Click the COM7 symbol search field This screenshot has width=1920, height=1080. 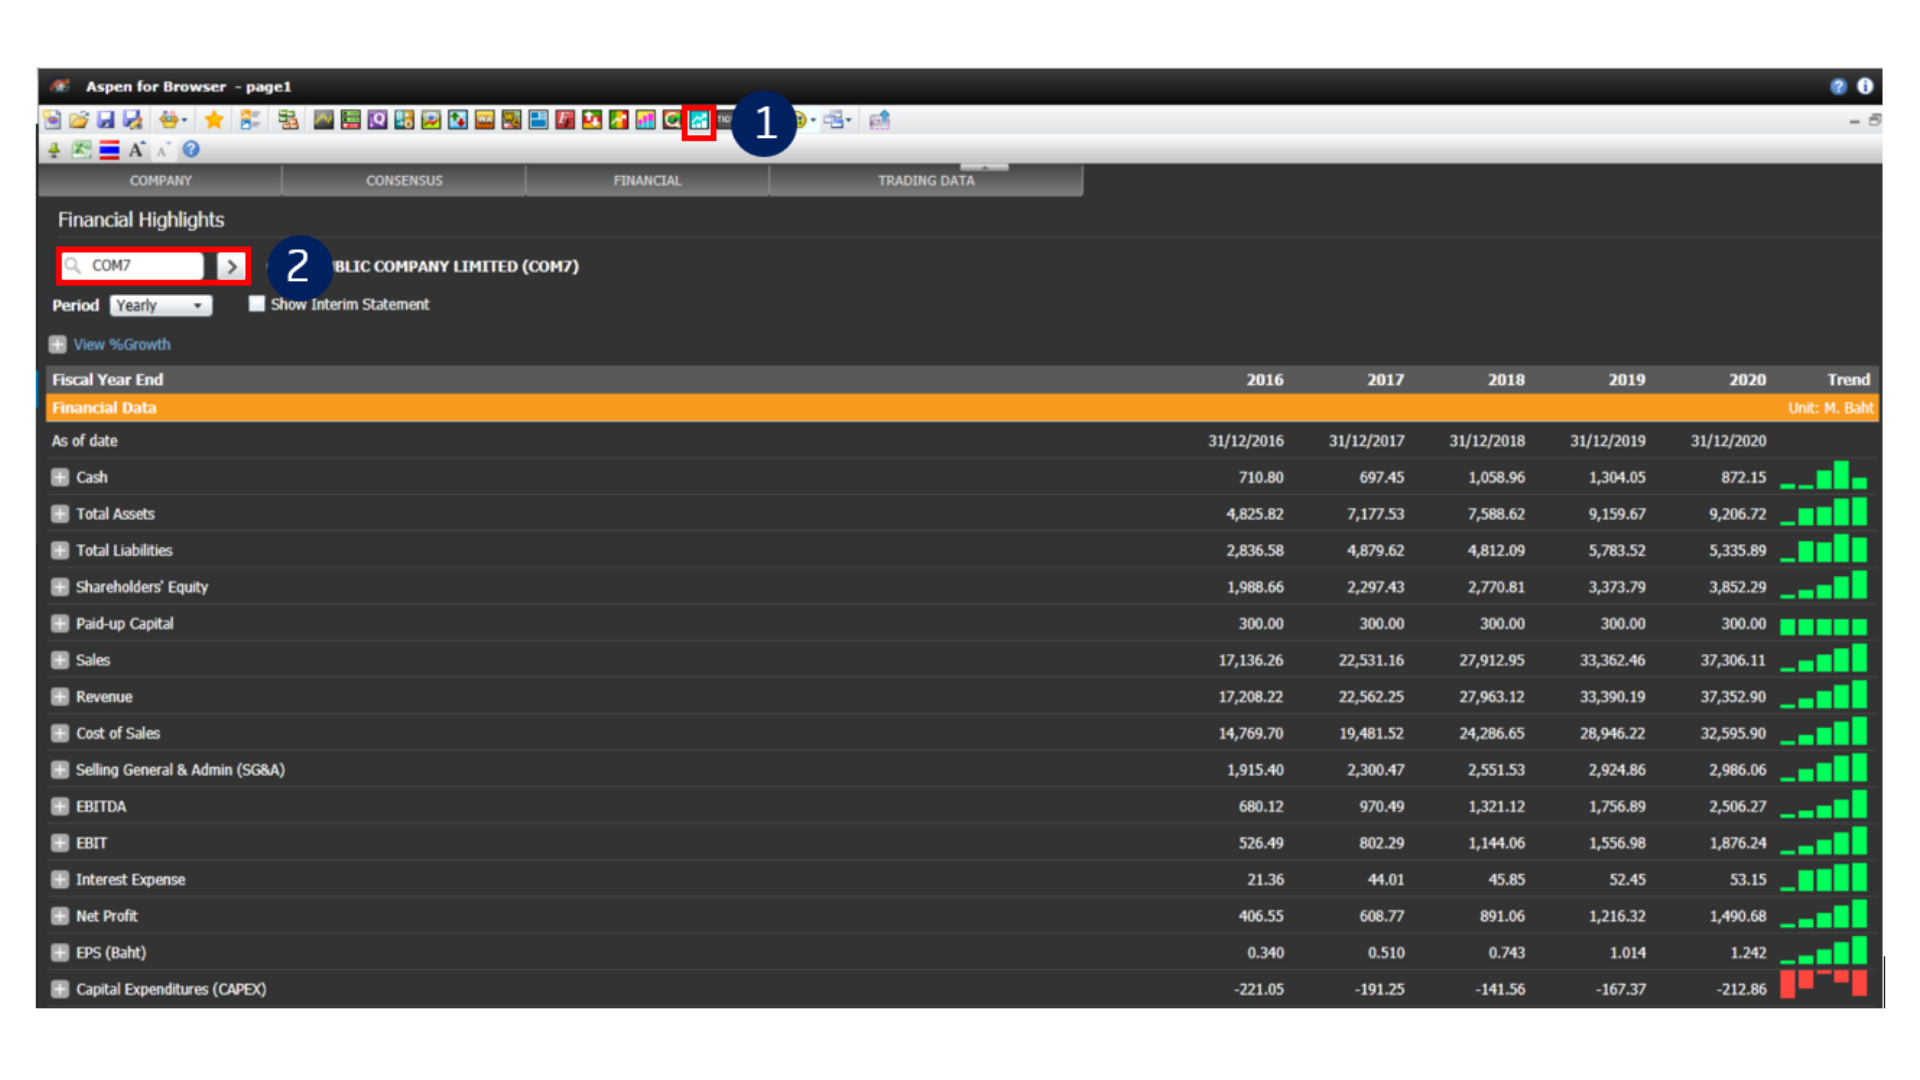[133, 266]
